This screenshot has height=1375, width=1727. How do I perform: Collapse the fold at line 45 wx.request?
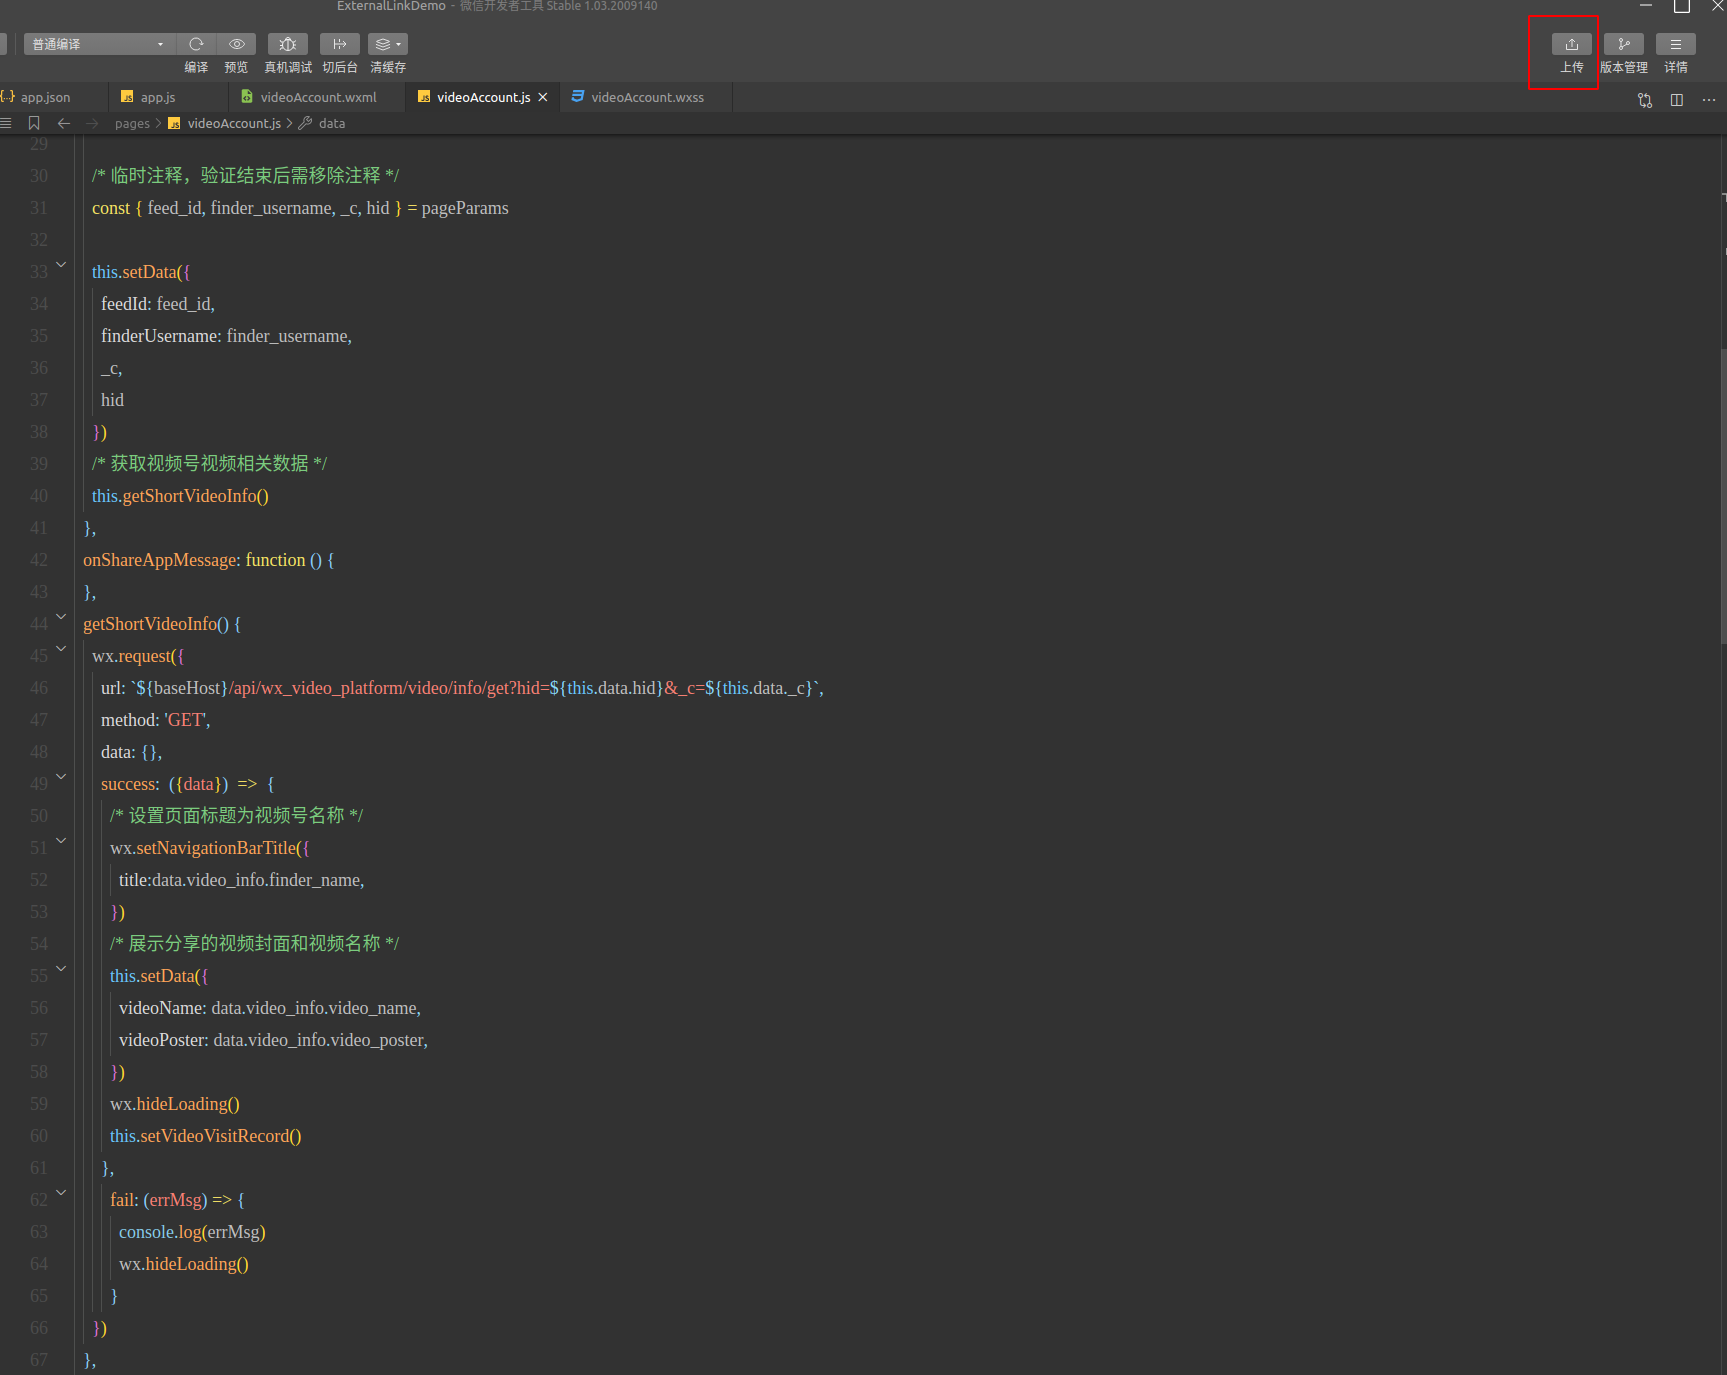61,649
